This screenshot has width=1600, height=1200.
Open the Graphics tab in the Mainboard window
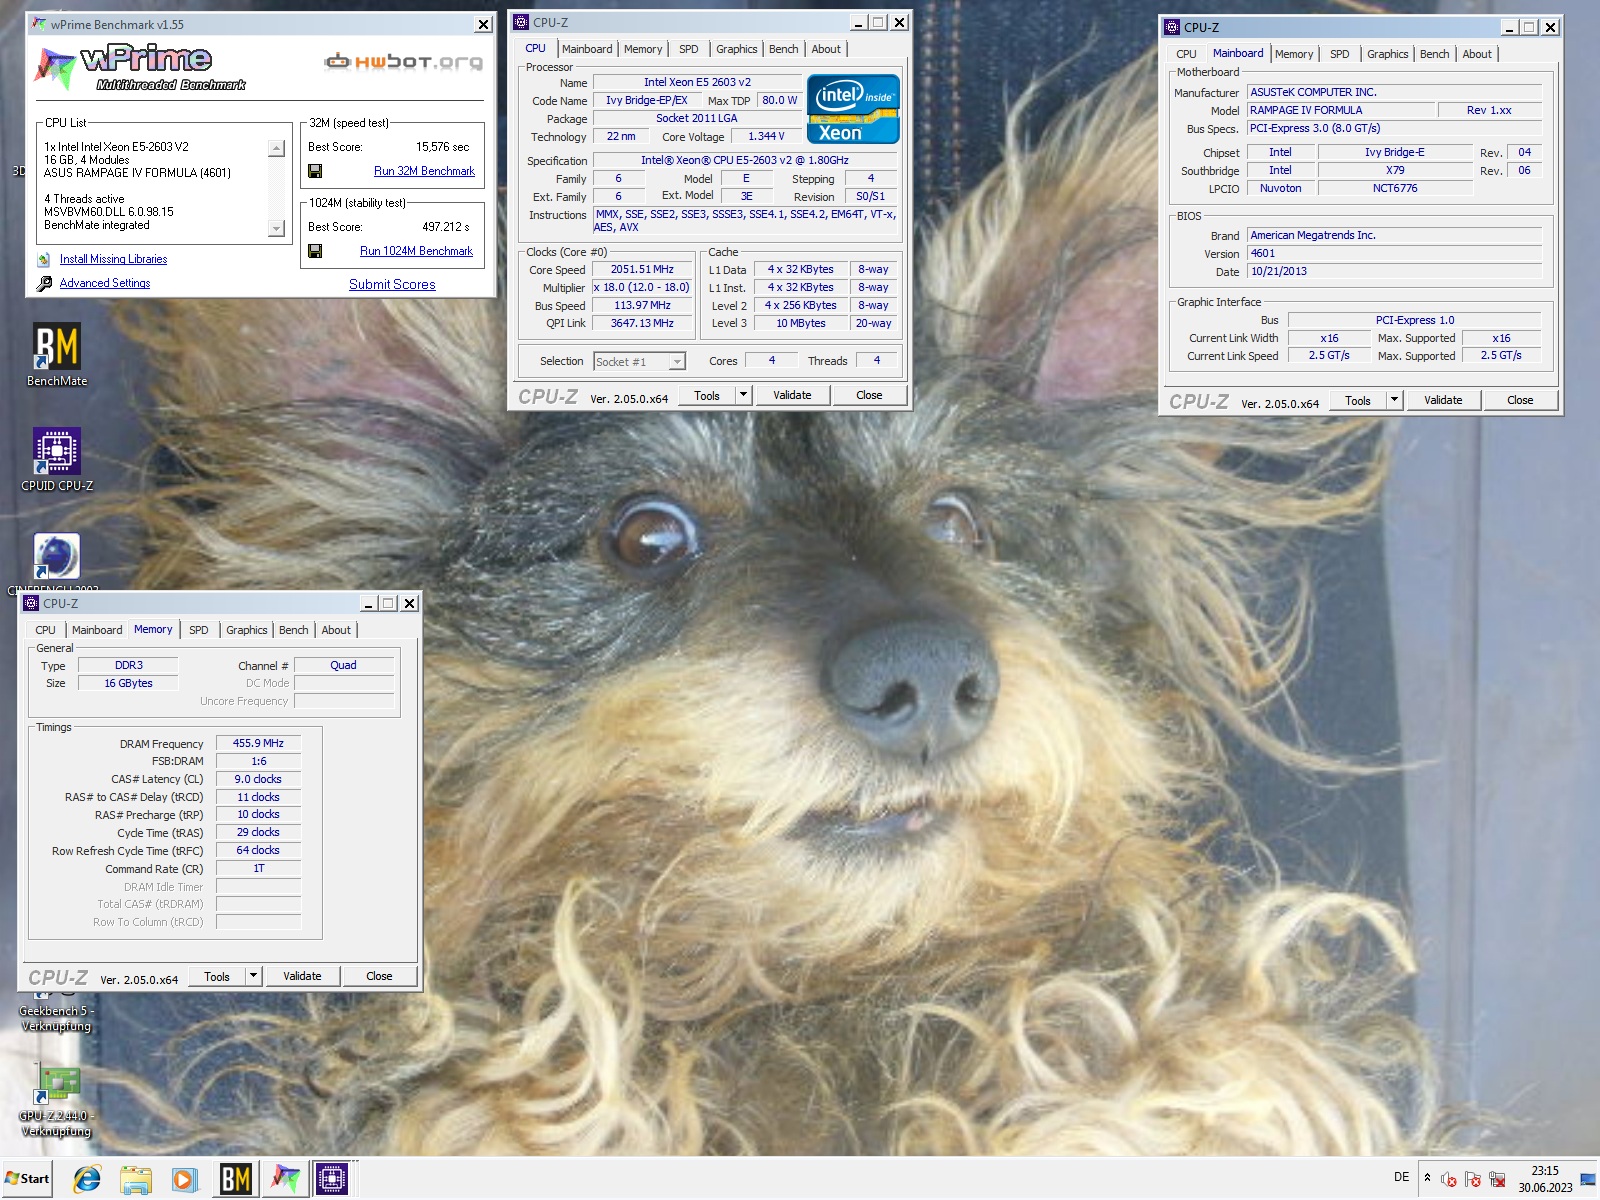1387,54
